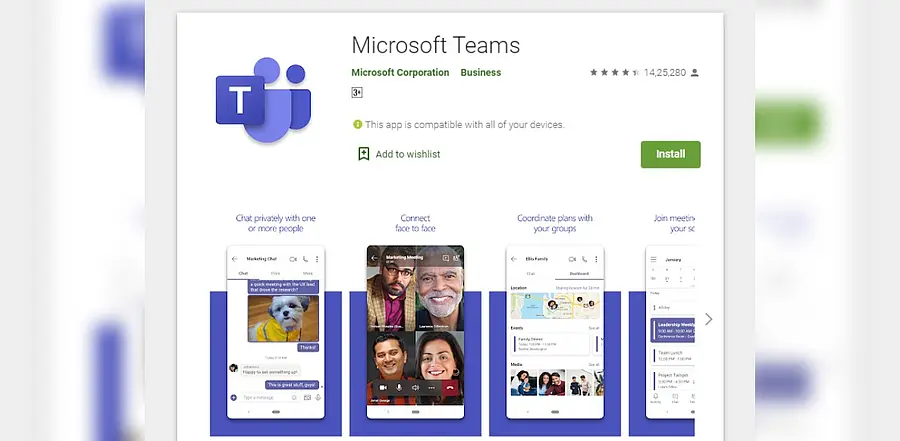Click the green compatibility info icon
The width and height of the screenshot is (900, 441).
point(357,124)
